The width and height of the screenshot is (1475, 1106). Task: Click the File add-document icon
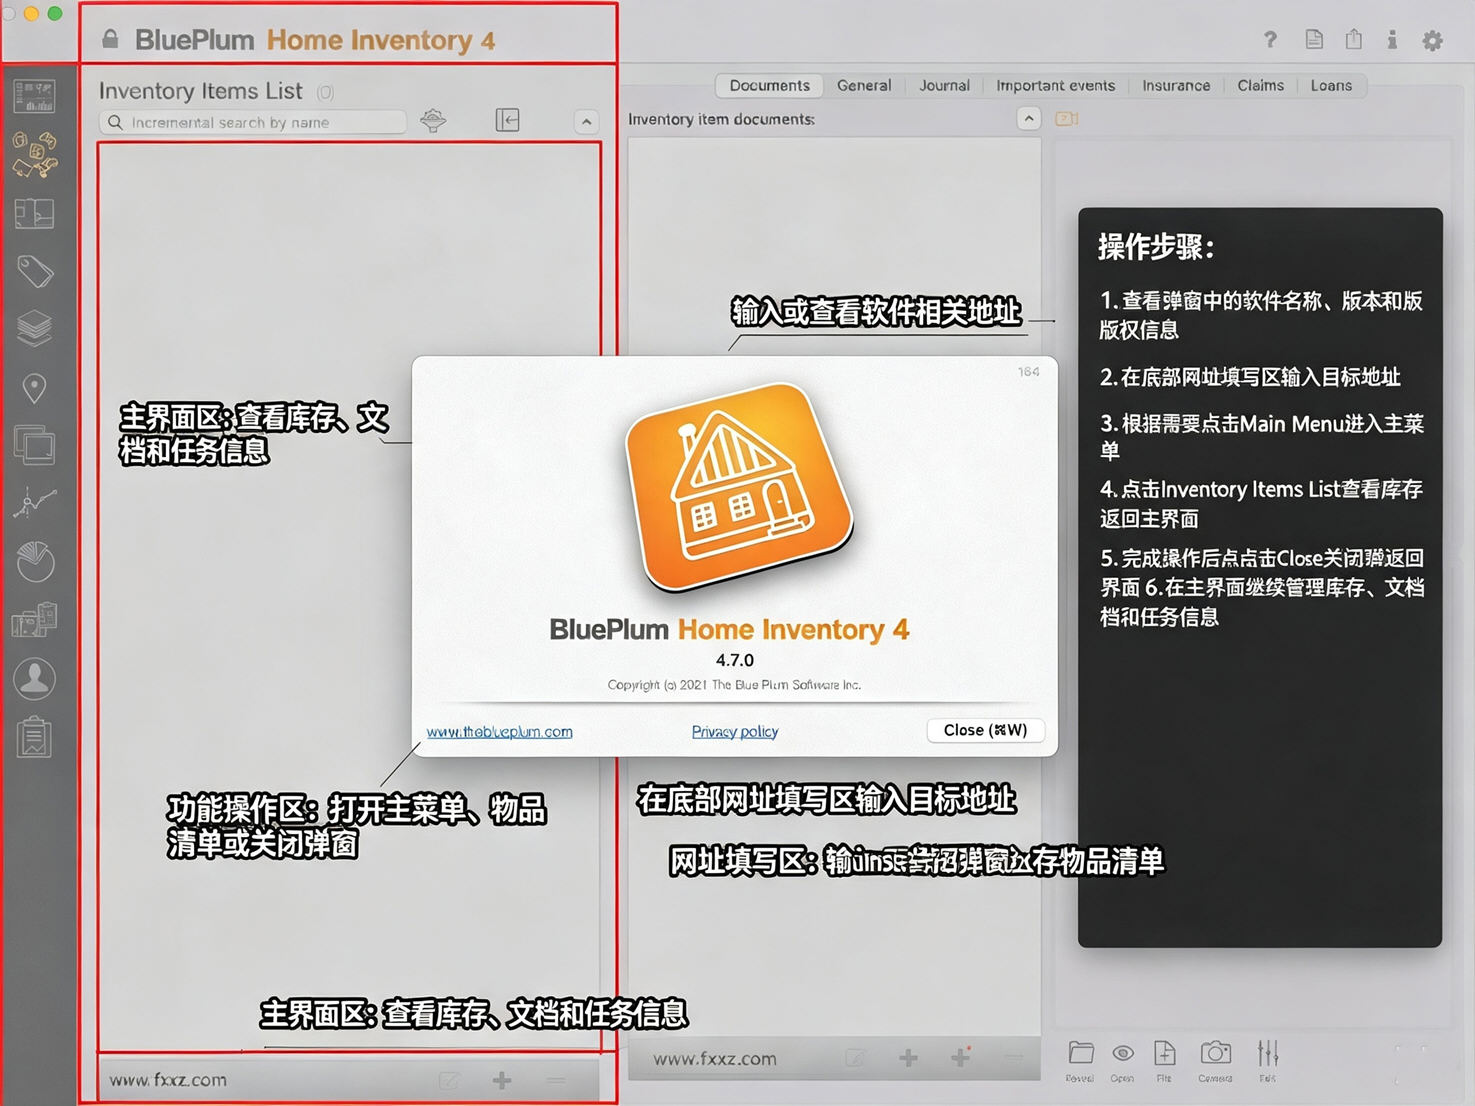coord(1164,1060)
